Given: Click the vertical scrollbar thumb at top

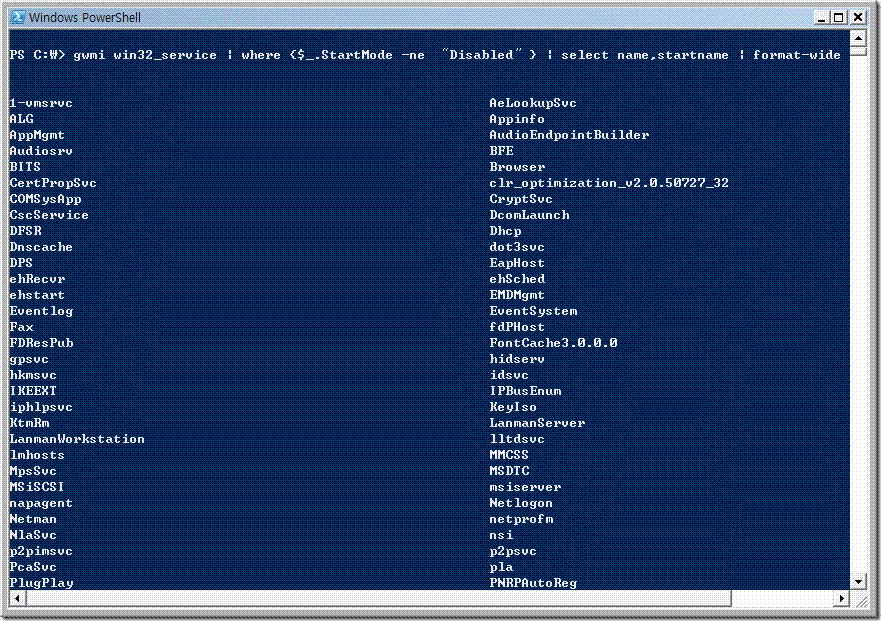Looking at the screenshot, I should click(x=858, y=51).
